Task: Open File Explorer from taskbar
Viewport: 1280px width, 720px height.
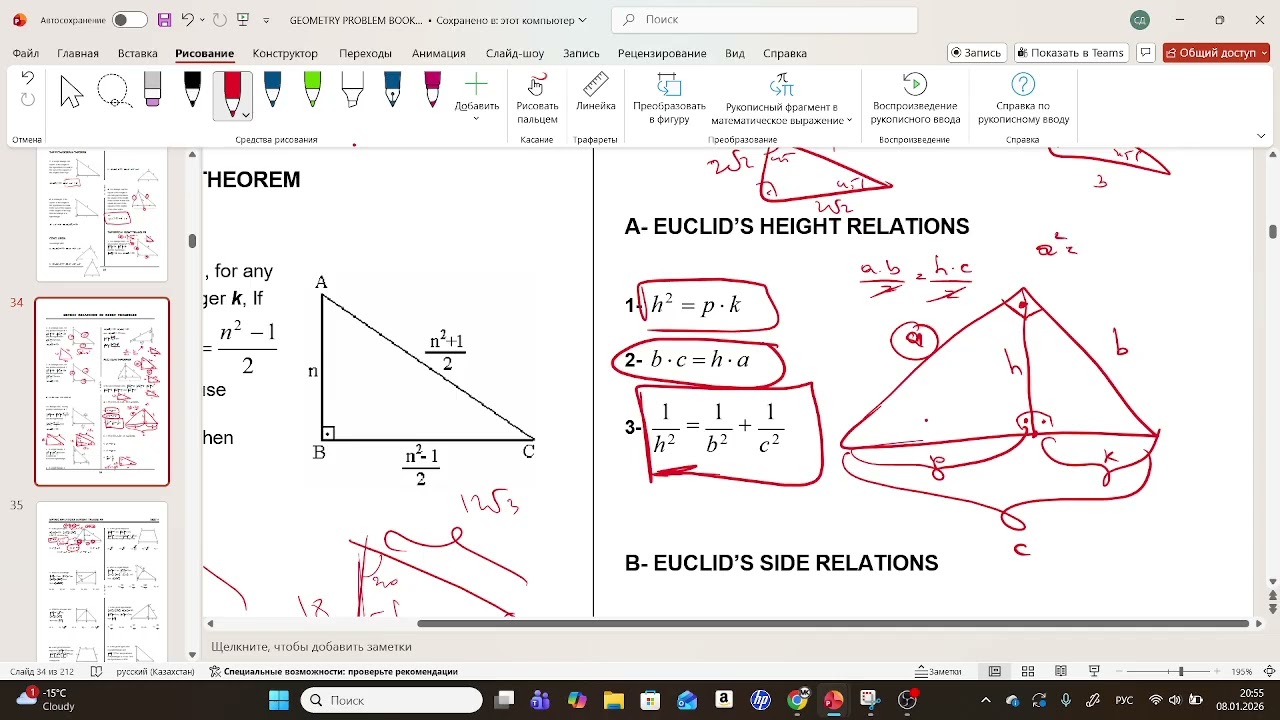Action: coord(613,700)
